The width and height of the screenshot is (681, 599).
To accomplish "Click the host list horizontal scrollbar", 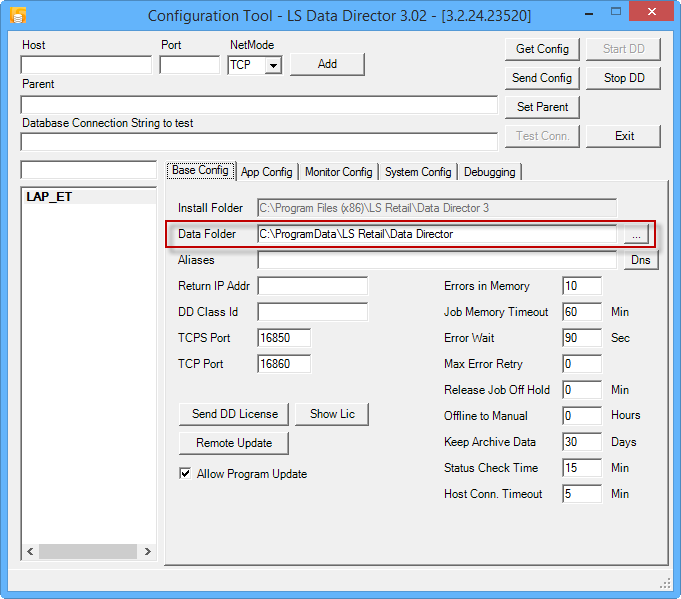I will coord(88,551).
